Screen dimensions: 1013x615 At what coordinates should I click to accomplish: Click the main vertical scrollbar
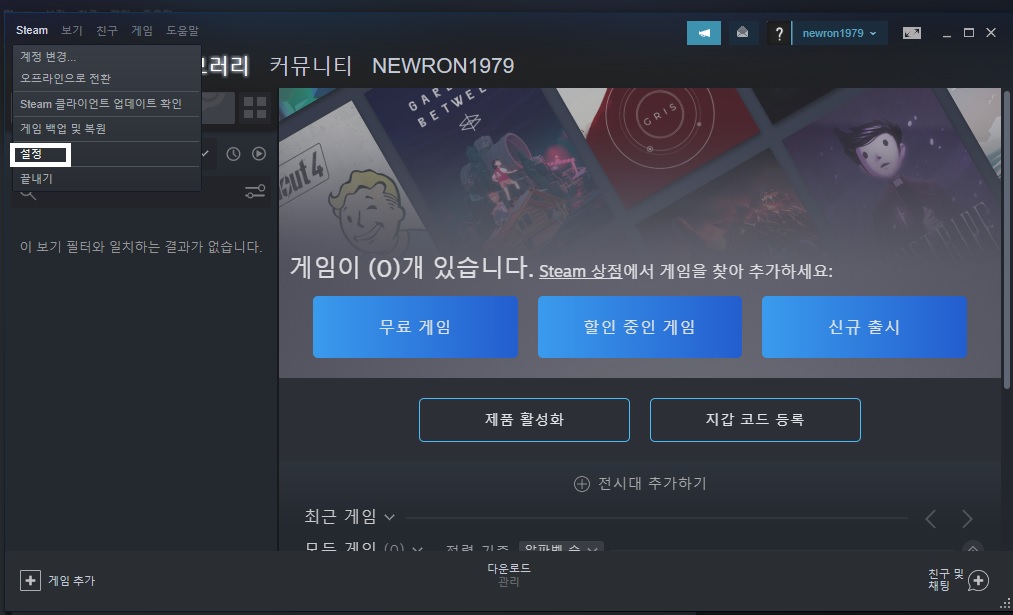pyautogui.click(x=1007, y=240)
